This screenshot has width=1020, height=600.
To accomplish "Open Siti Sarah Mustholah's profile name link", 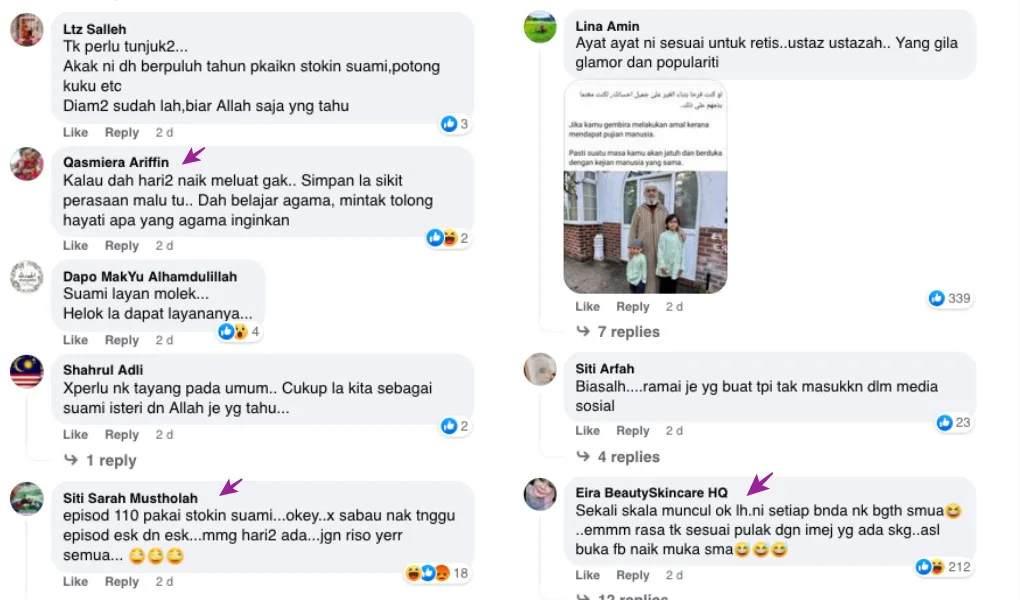I will tap(130, 498).
